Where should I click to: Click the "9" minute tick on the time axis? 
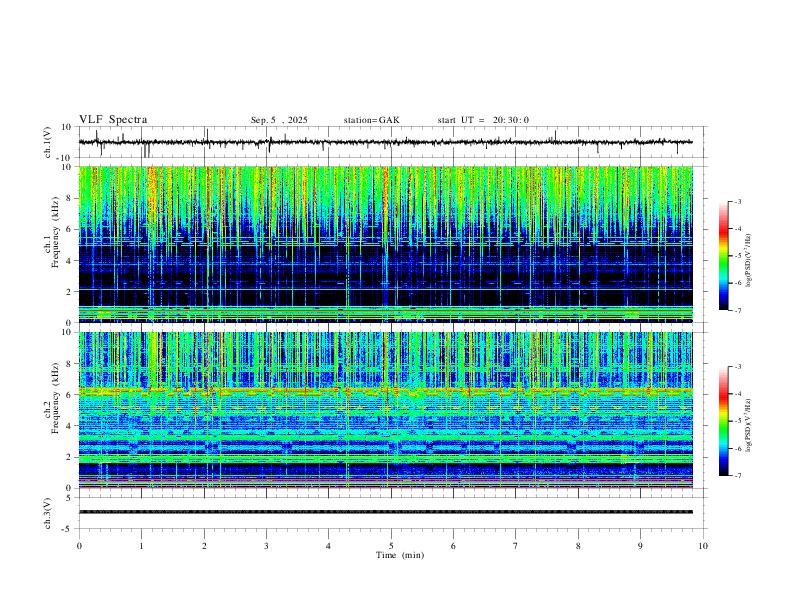(640, 546)
